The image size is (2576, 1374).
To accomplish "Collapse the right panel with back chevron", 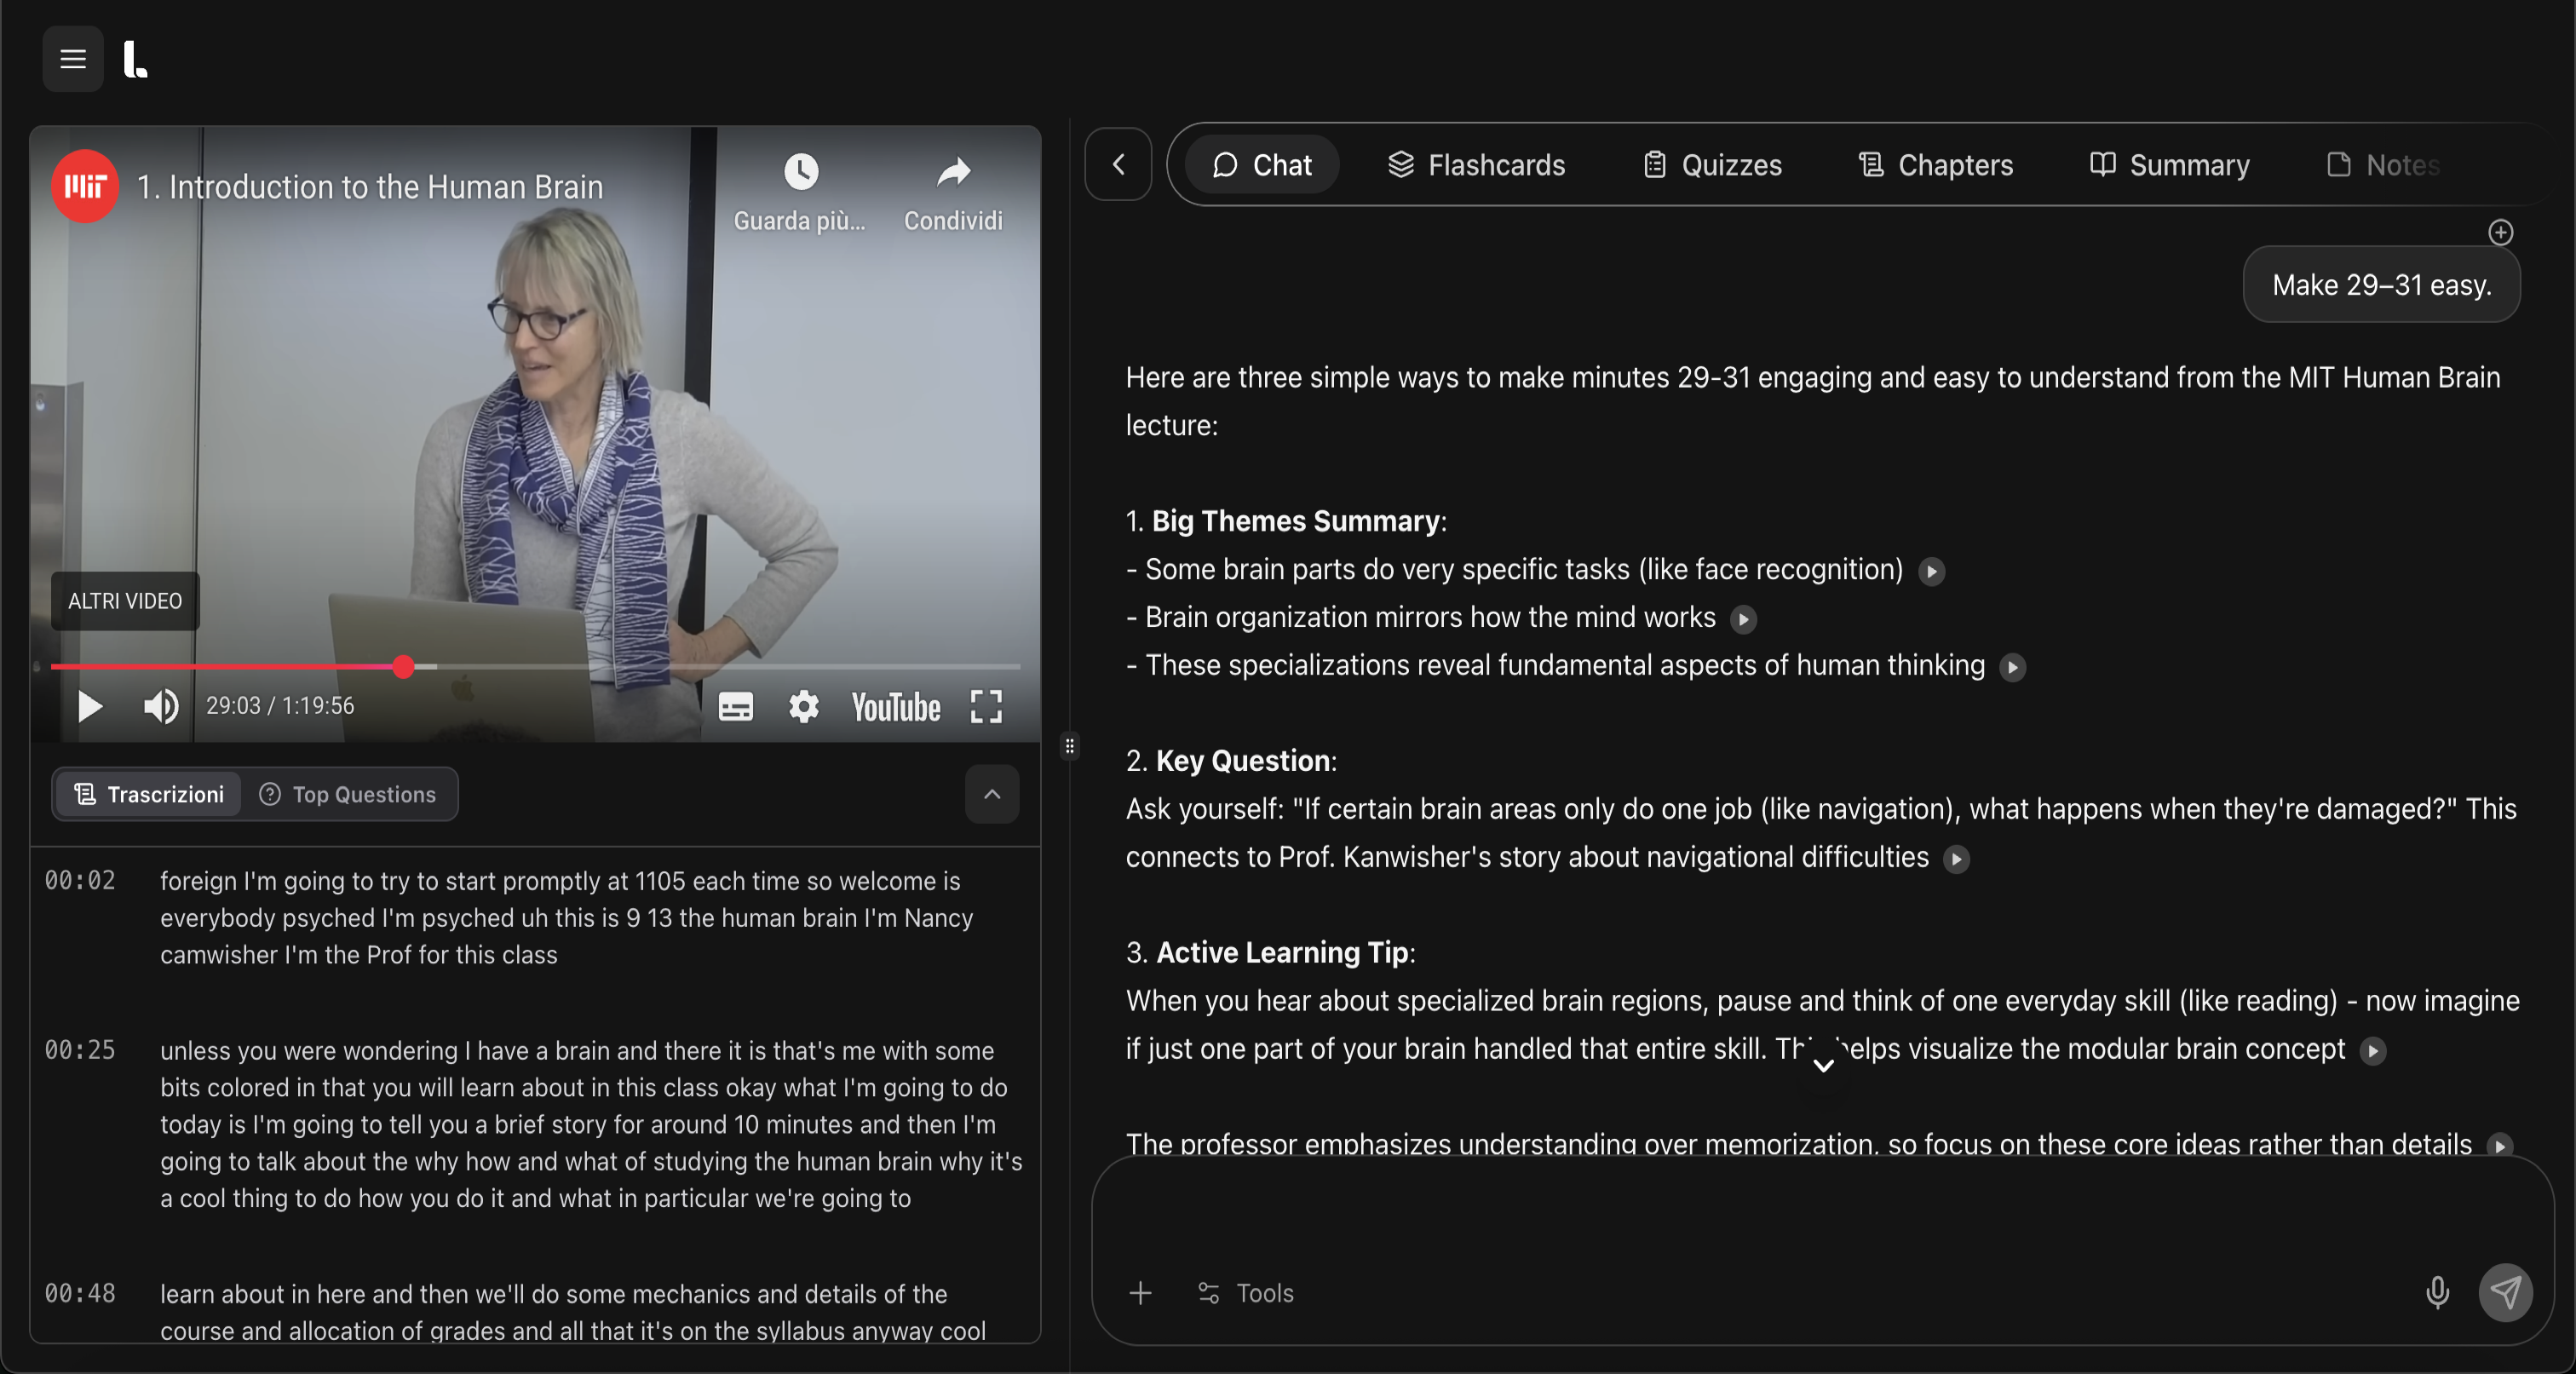I will [x=1118, y=164].
